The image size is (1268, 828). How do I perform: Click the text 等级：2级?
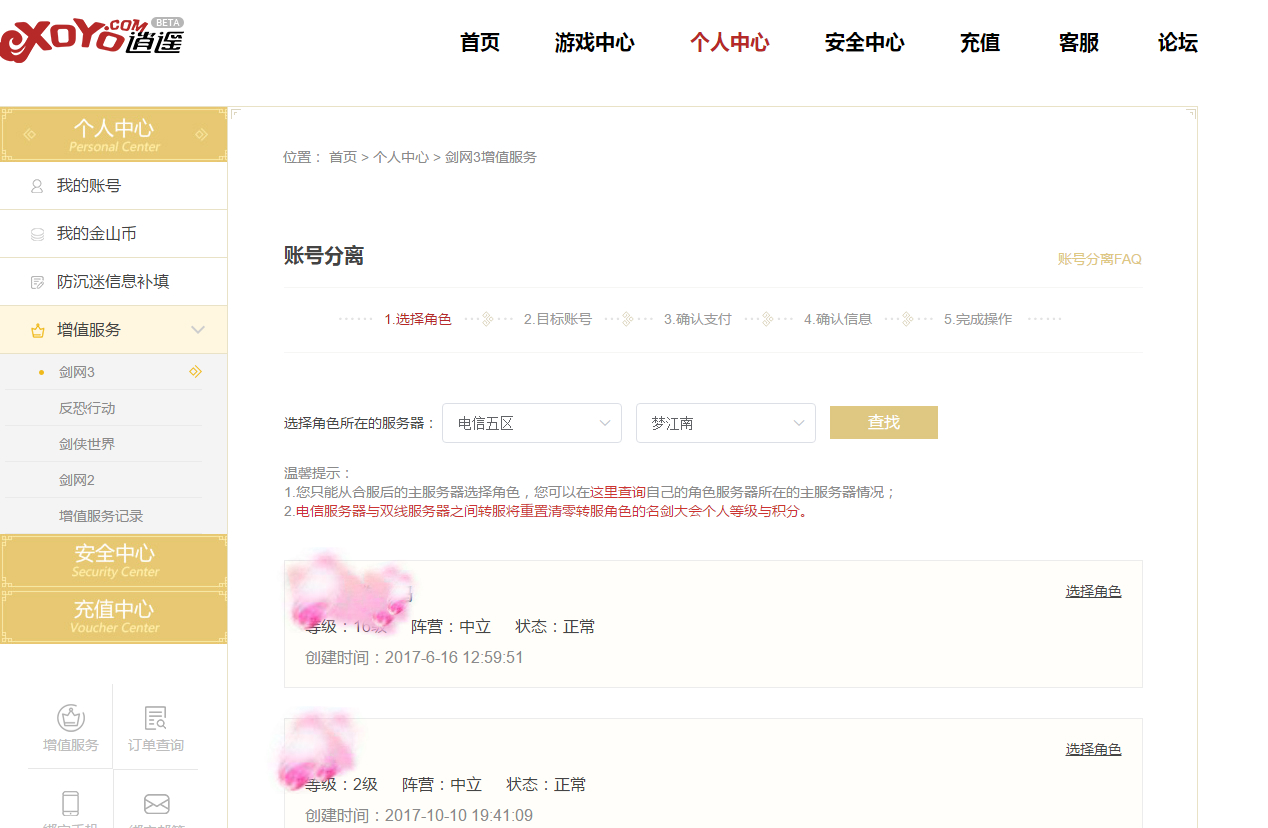pyautogui.click(x=342, y=785)
